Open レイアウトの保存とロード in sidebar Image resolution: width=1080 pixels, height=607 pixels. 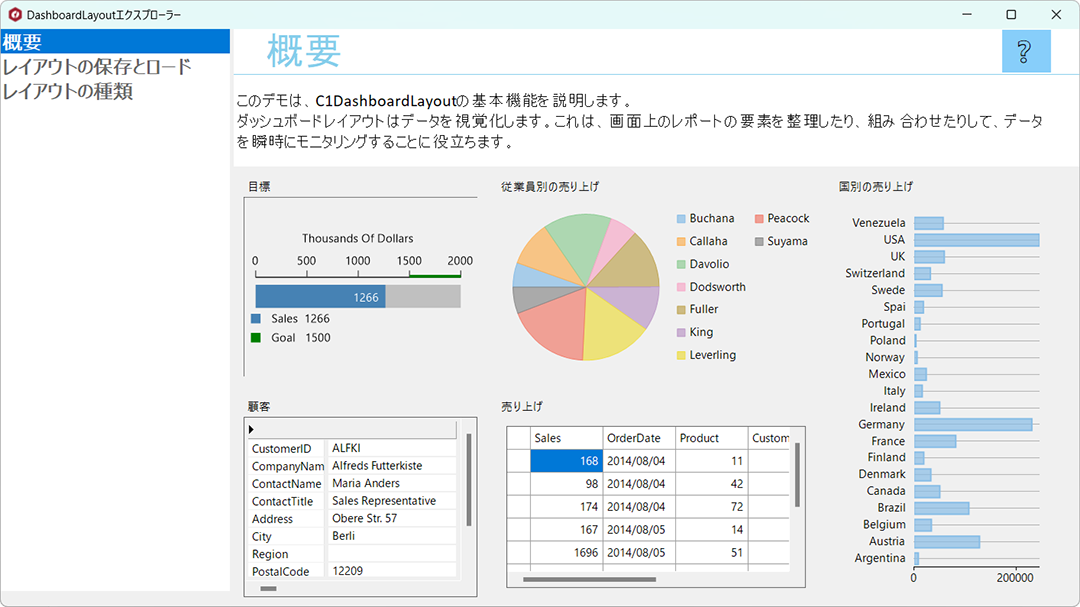point(97,67)
